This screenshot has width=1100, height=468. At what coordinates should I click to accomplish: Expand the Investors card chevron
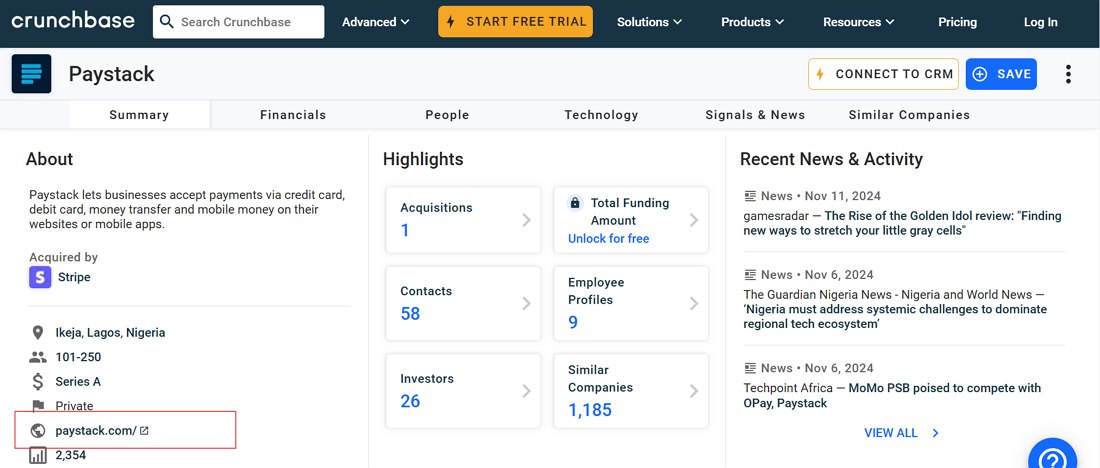point(526,391)
